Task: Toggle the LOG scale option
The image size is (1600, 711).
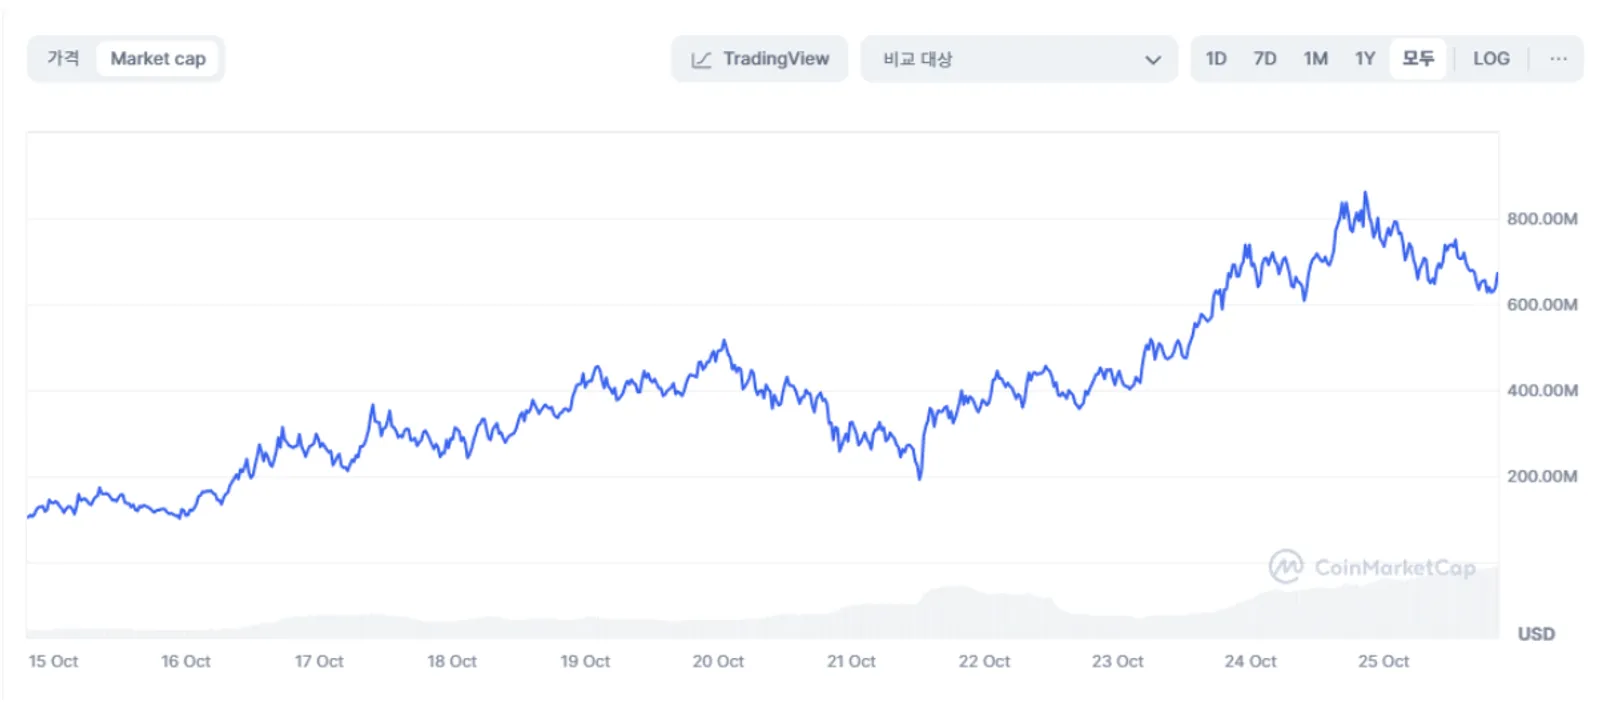Action: click(x=1491, y=59)
